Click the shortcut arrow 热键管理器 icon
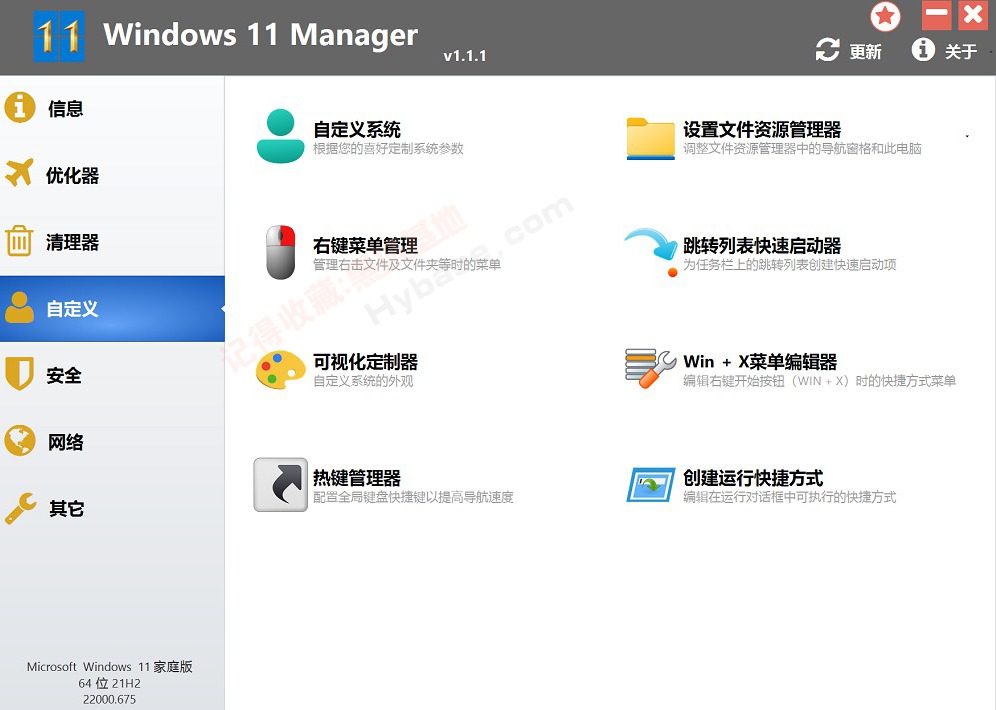Screen dimensions: 996x710 point(281,485)
